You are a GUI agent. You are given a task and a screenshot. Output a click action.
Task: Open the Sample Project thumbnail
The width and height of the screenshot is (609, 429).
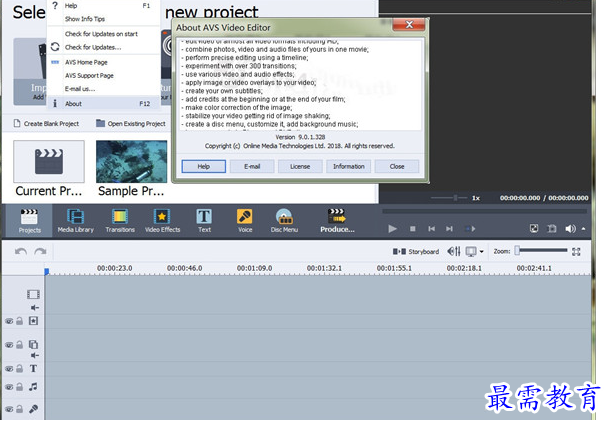[132, 162]
